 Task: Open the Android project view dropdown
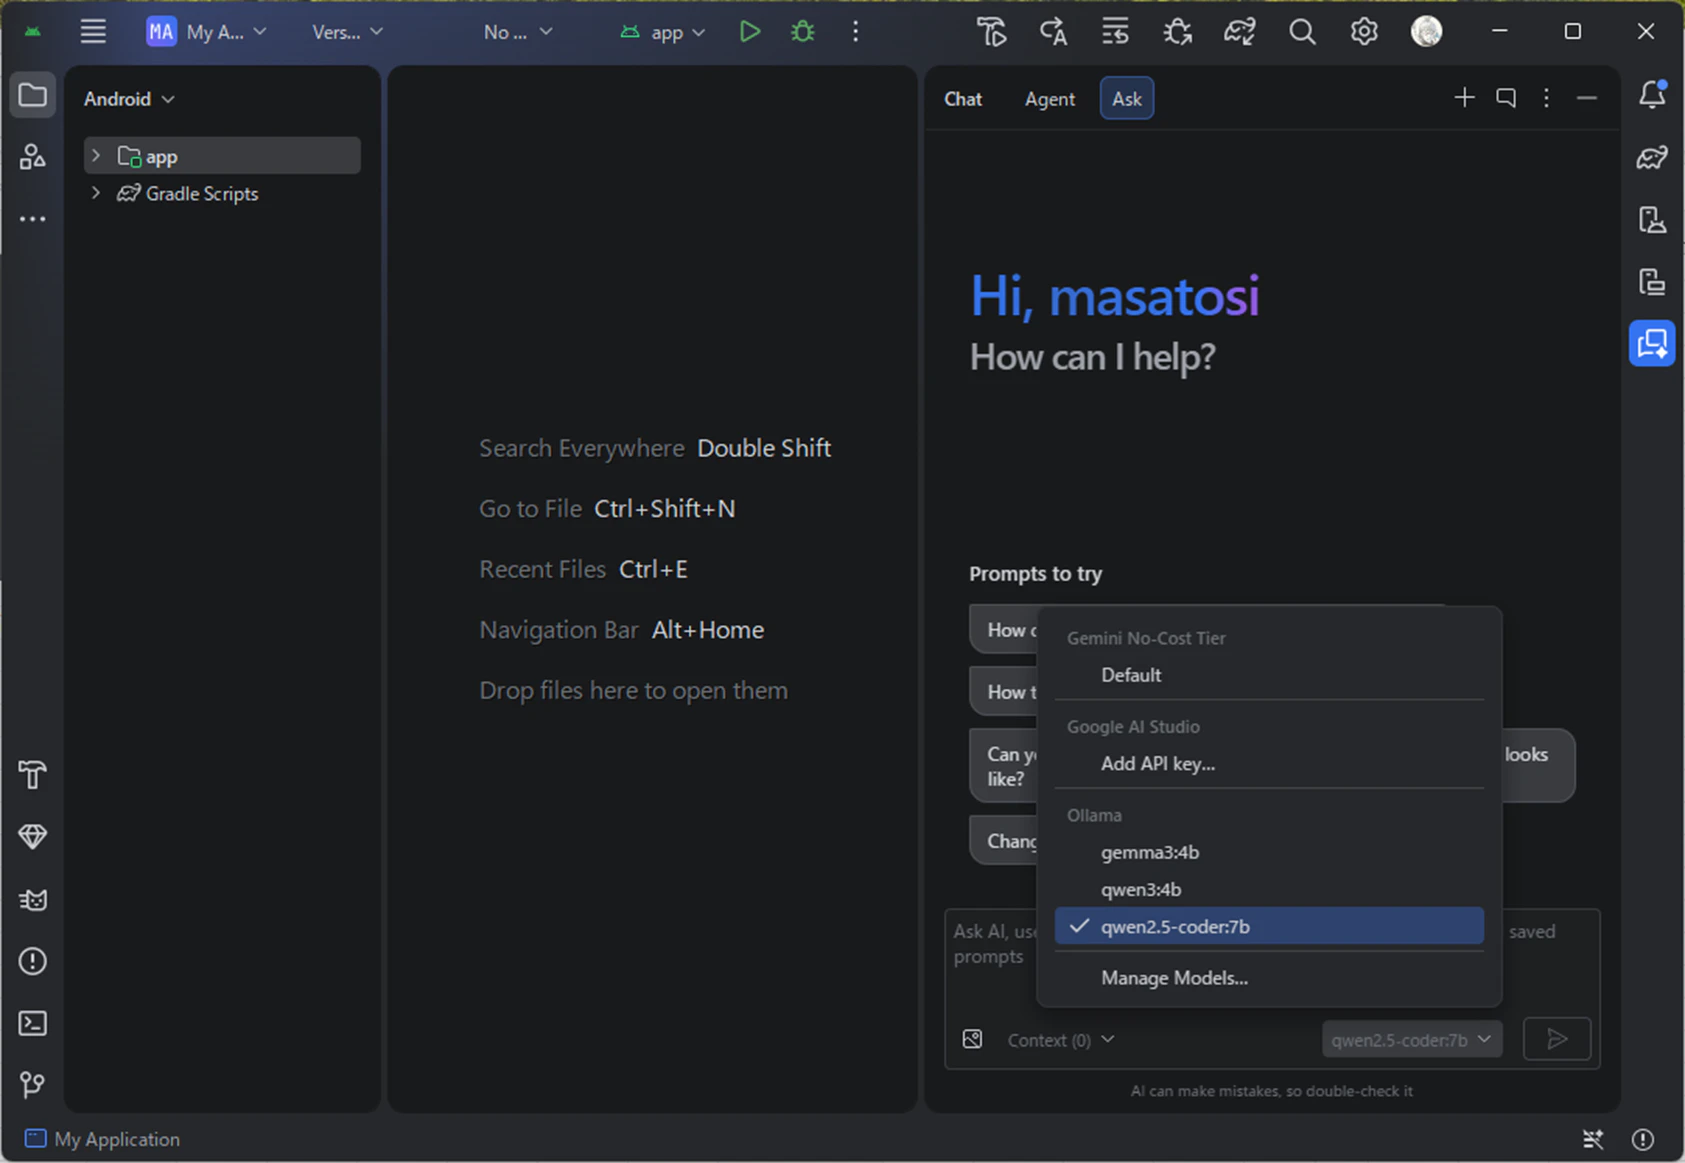(x=130, y=99)
